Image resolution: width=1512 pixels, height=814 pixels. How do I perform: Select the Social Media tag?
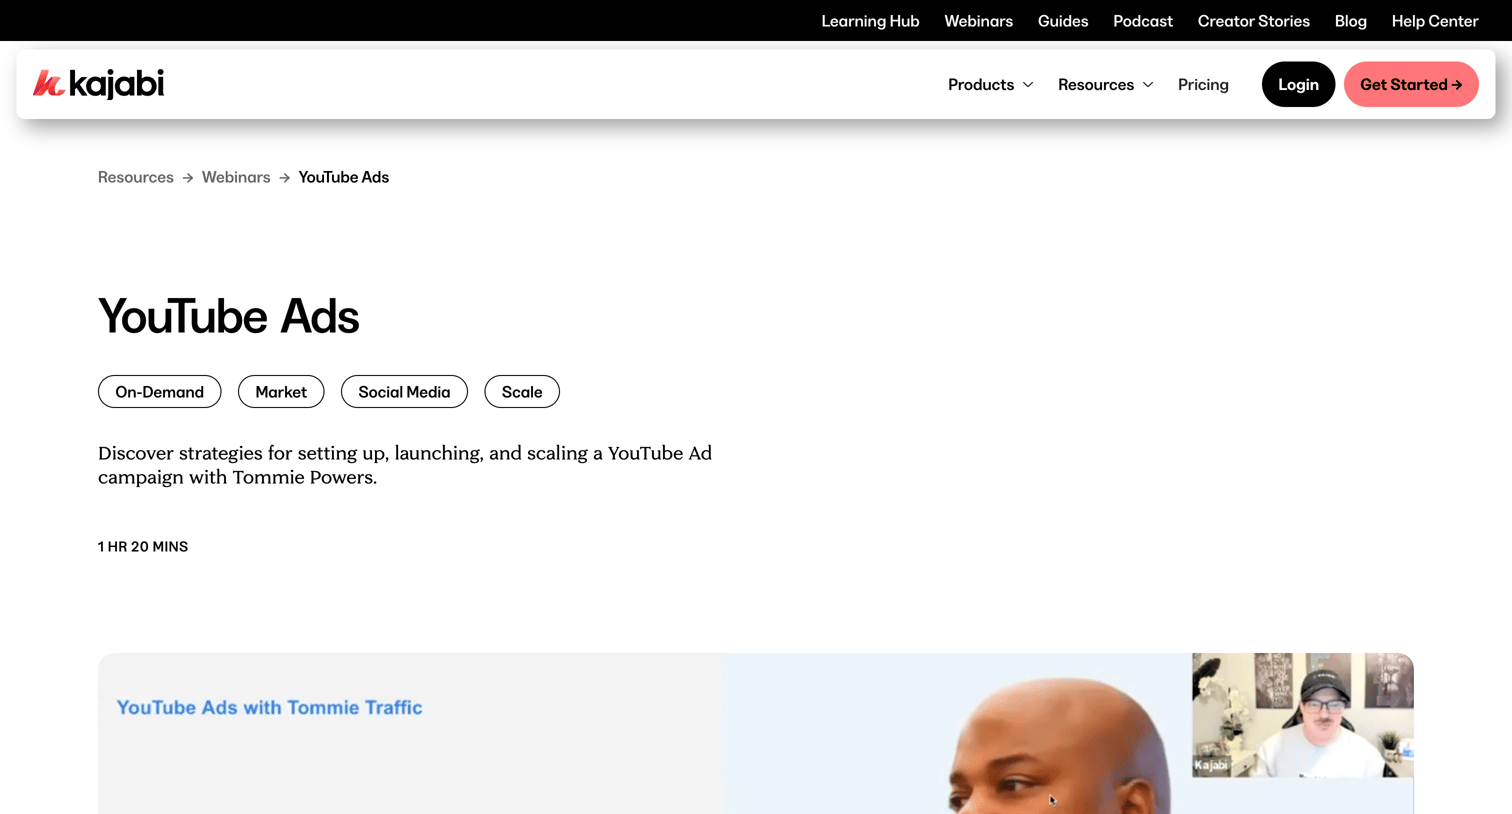click(x=404, y=392)
